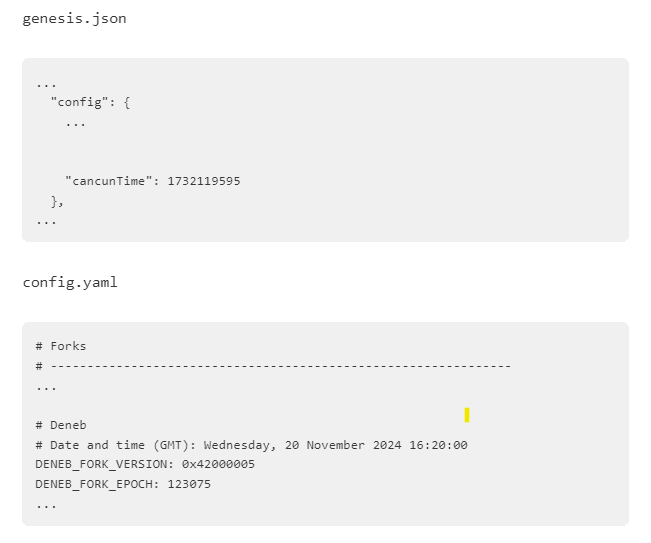Image resolution: width=651 pixels, height=543 pixels.
Task: Click the 1732119595 timestamp value
Action: pos(203,181)
